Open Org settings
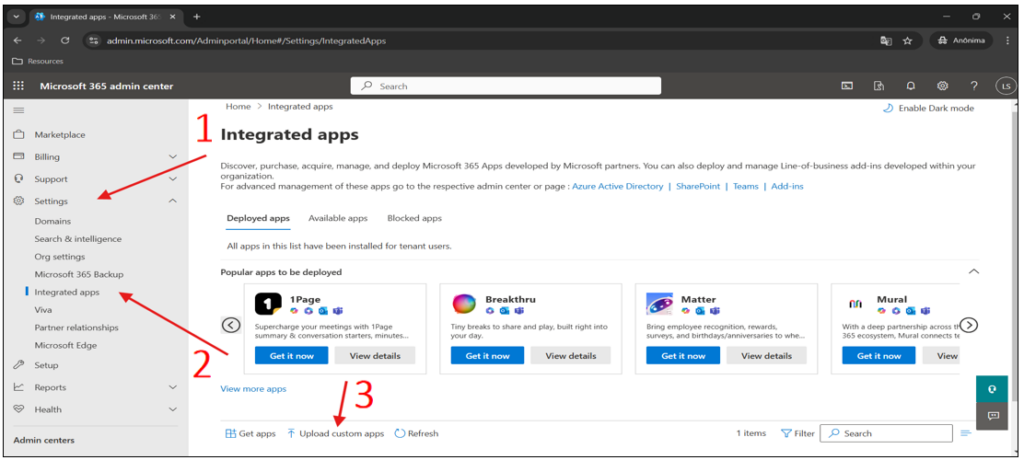Image resolution: width=1024 pixels, height=460 pixels. pyautogui.click(x=59, y=257)
